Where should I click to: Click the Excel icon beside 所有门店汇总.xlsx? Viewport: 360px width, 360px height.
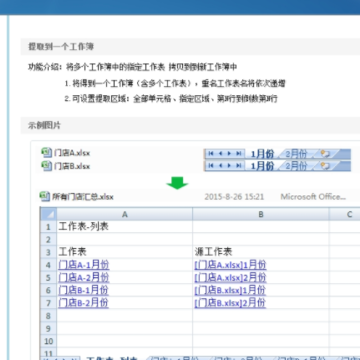click(45, 196)
